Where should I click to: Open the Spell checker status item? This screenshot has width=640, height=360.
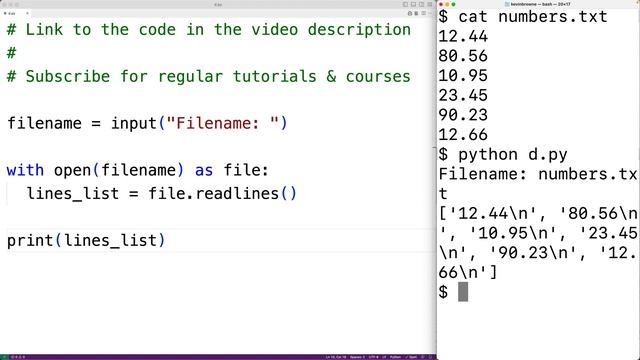point(411,357)
